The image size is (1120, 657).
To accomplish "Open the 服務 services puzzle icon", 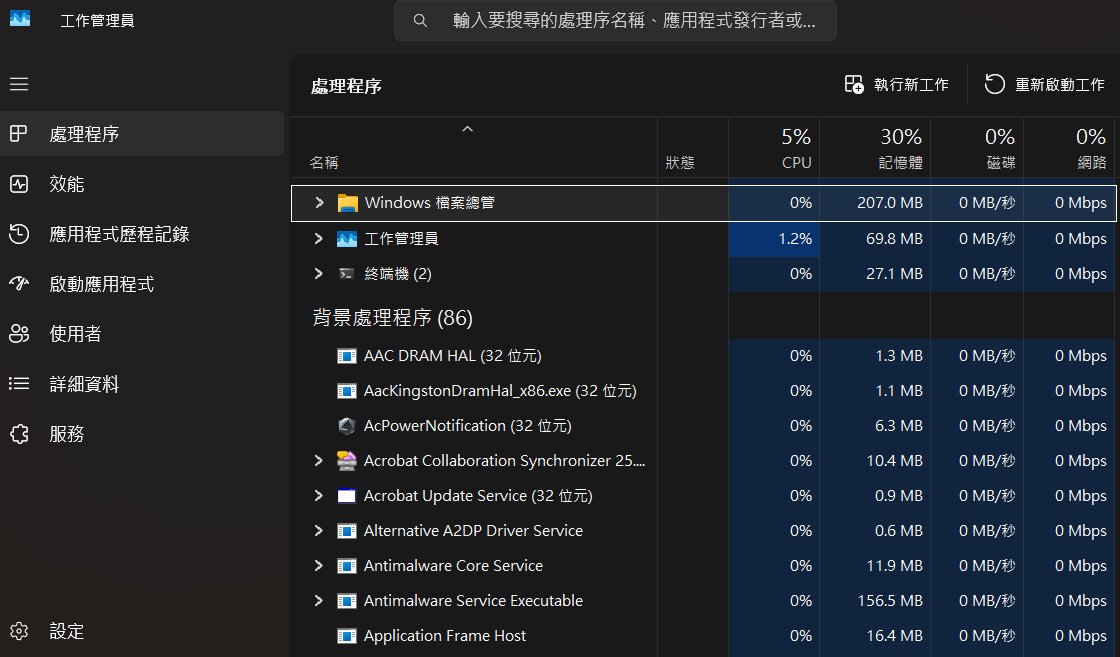I will click(19, 434).
